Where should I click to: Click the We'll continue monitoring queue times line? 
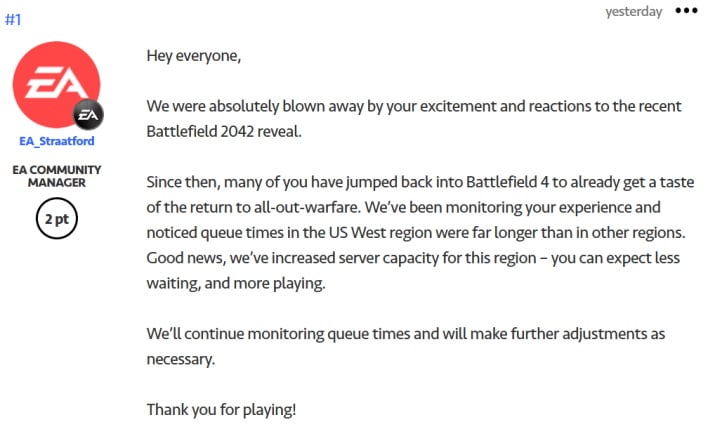pyautogui.click(x=405, y=334)
